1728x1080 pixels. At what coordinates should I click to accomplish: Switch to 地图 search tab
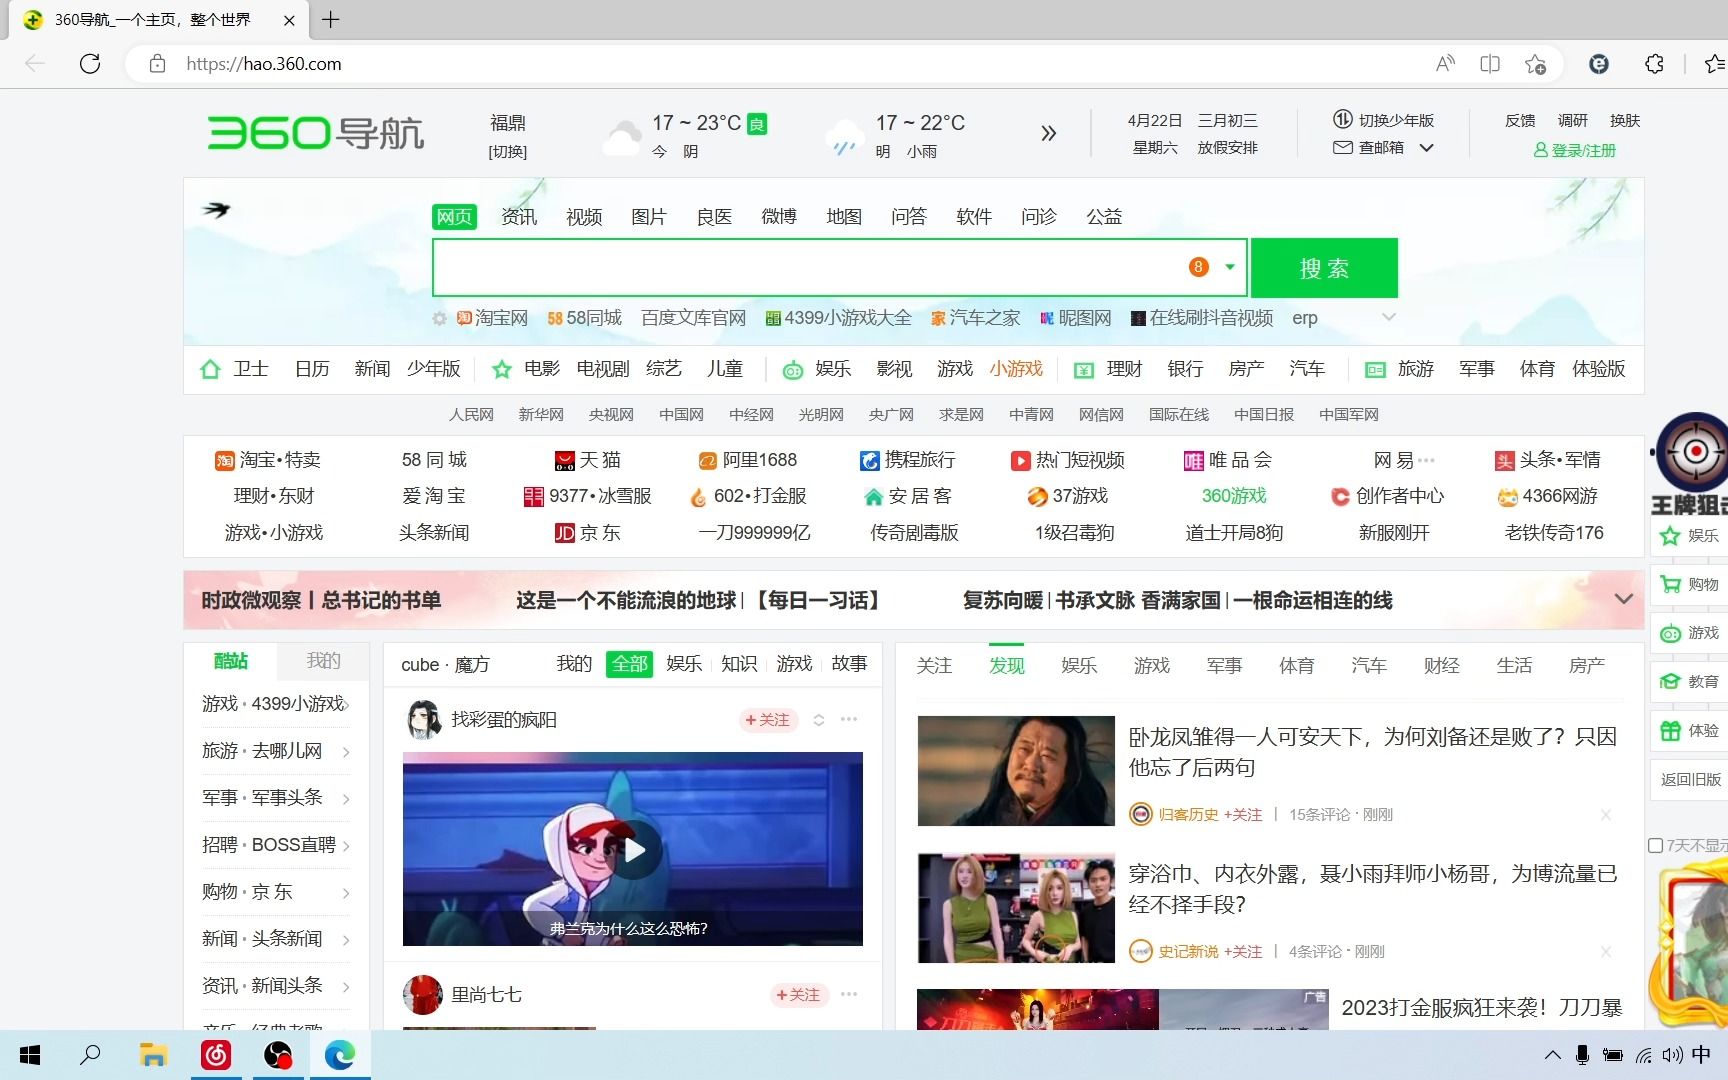tap(844, 217)
